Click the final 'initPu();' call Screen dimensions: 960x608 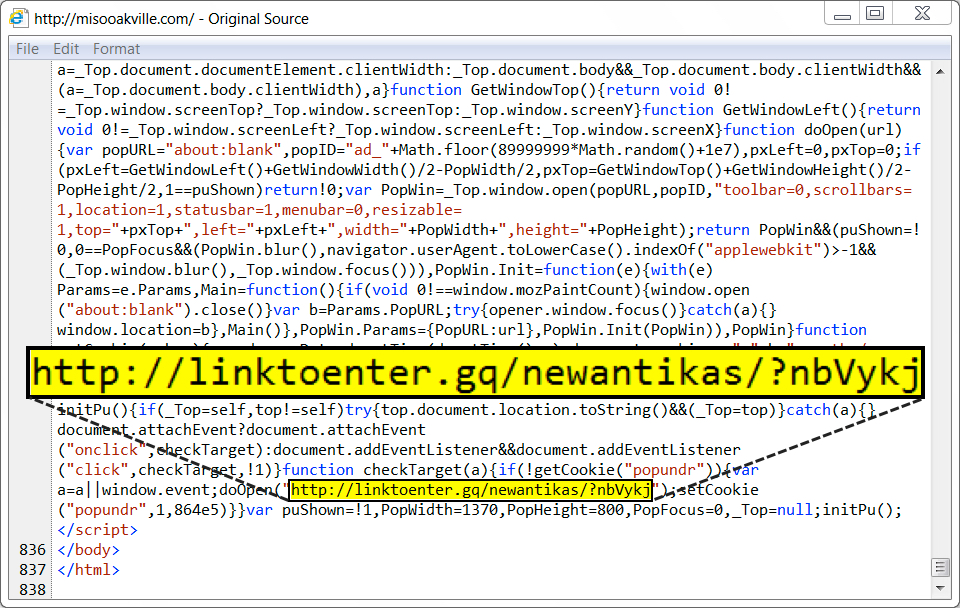[862, 510]
